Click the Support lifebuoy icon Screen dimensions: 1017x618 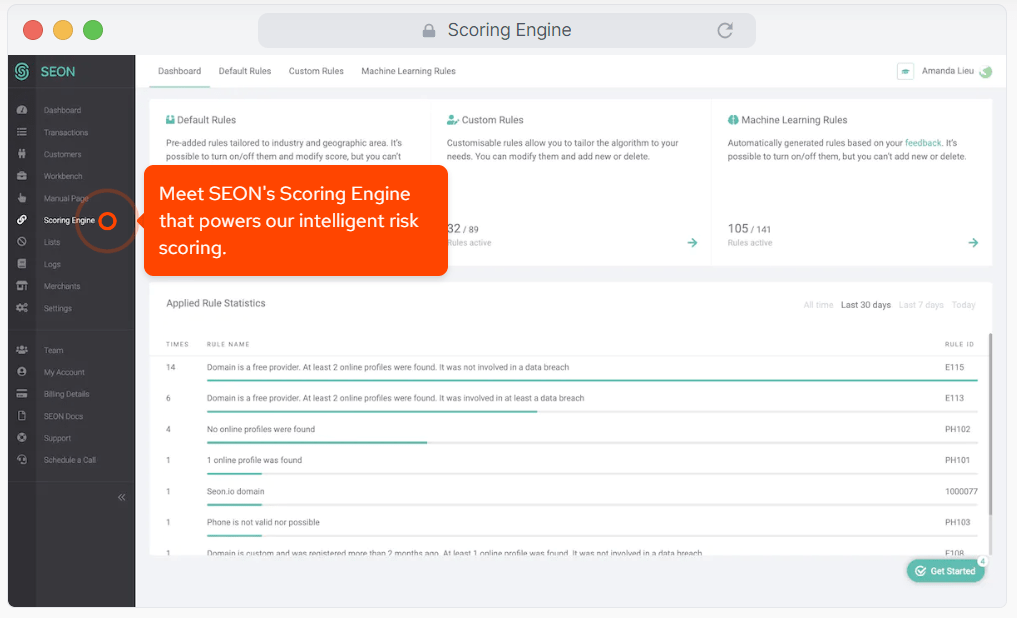click(22, 438)
